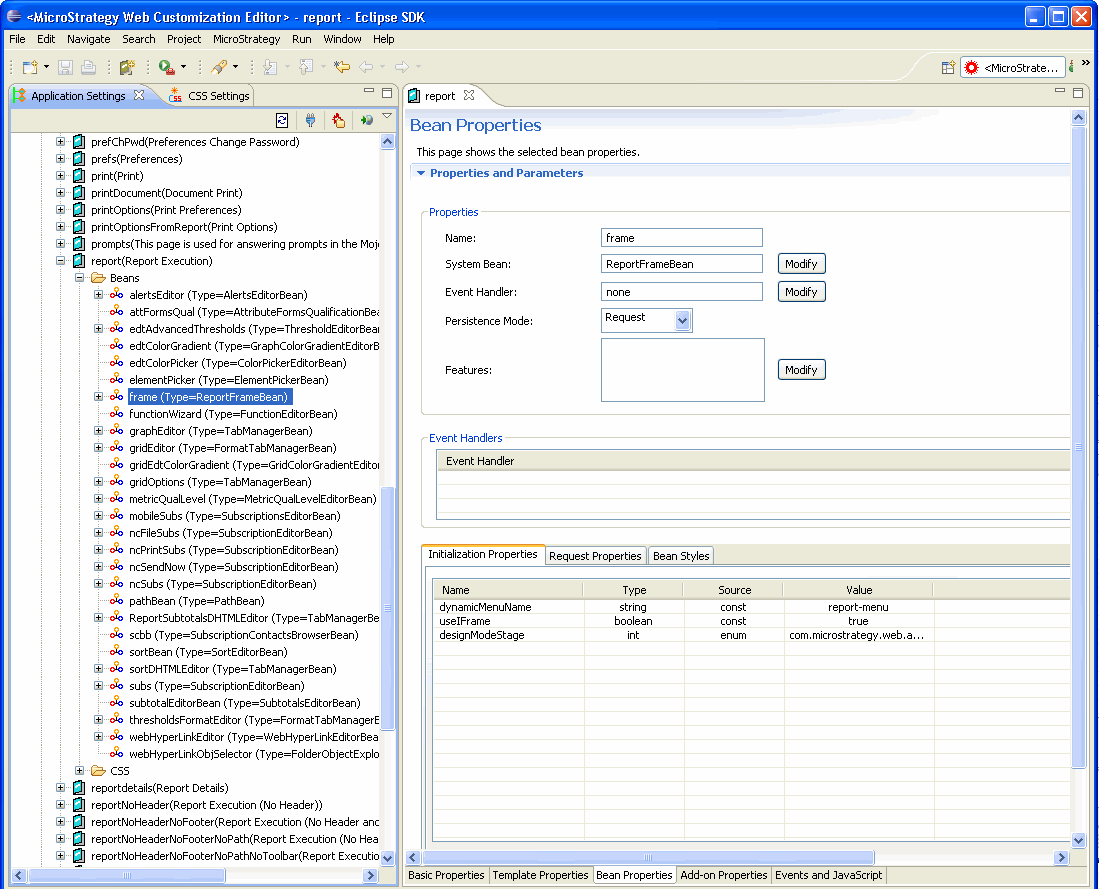Click the globe with green arrow icon
This screenshot has height=889, width=1099.
click(x=366, y=120)
